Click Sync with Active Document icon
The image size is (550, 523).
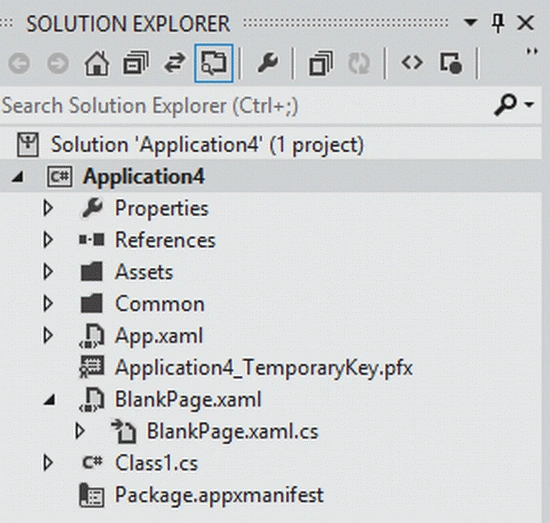tap(174, 63)
